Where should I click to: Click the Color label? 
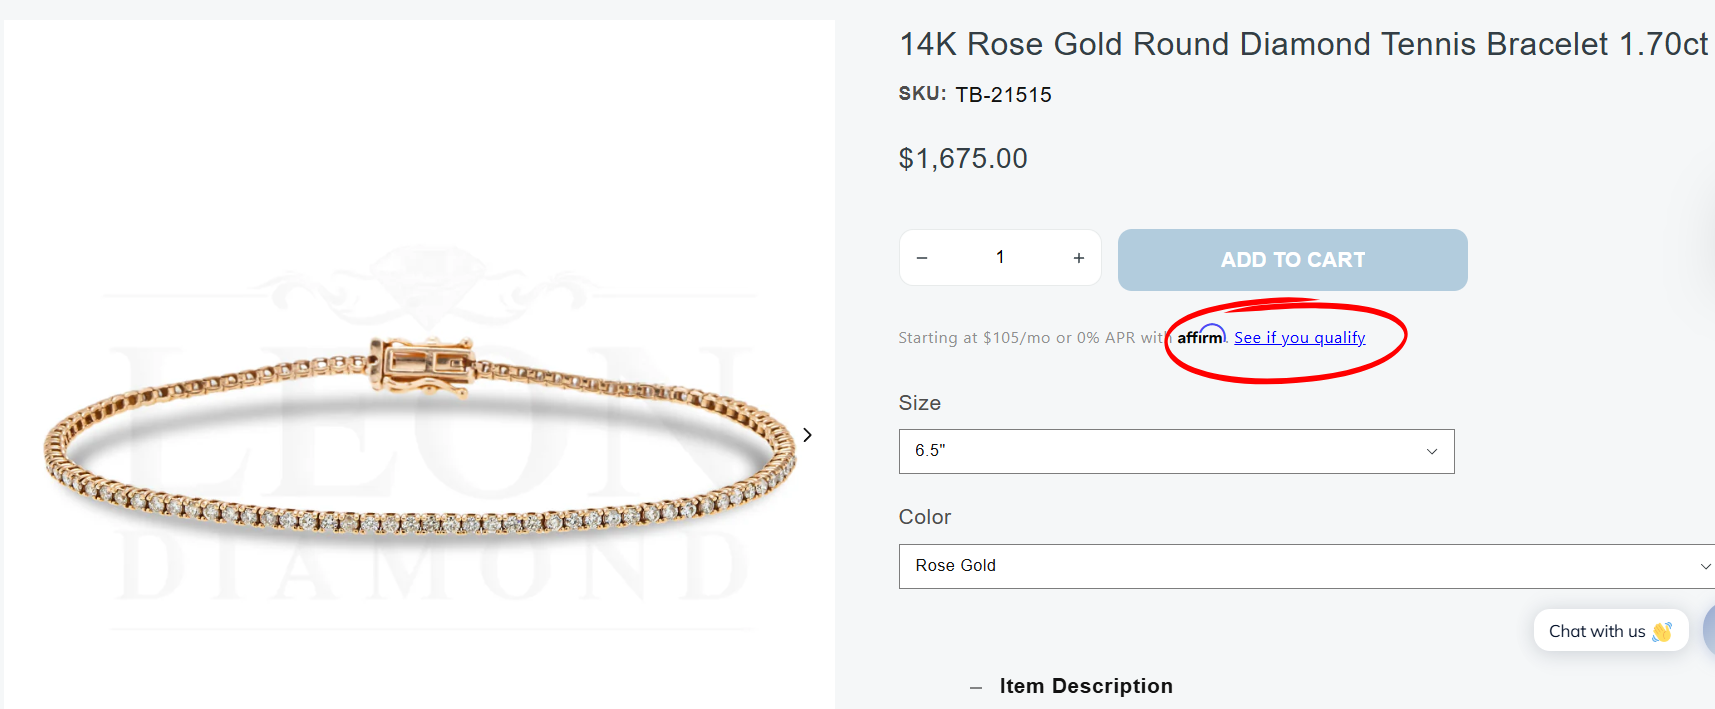pyautogui.click(x=925, y=517)
